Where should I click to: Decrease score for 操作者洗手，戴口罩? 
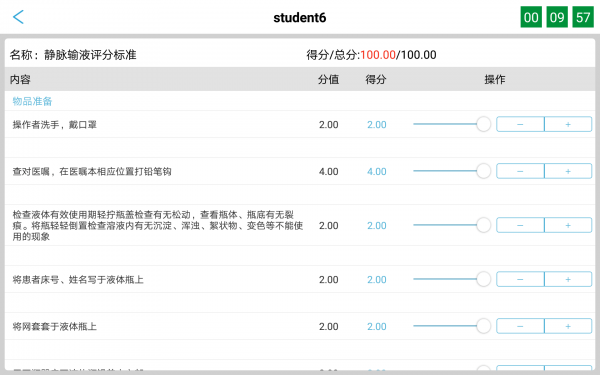tap(520, 124)
